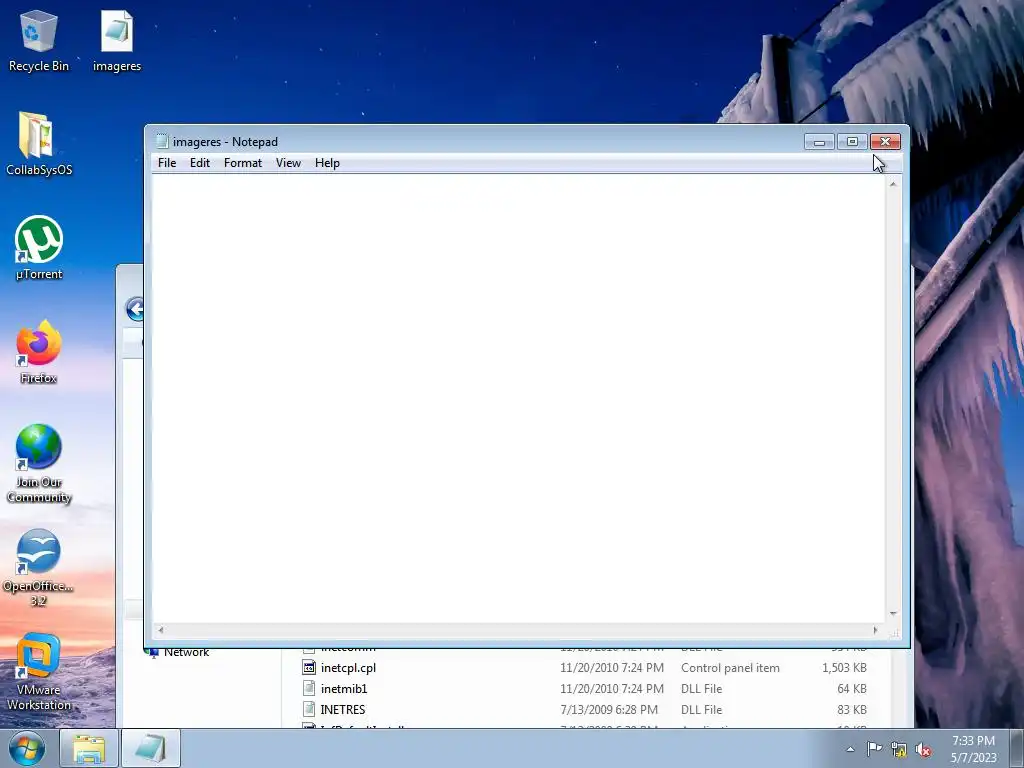1024x768 pixels.
Task: Show hidden tray icons arrow
Action: [x=850, y=749]
